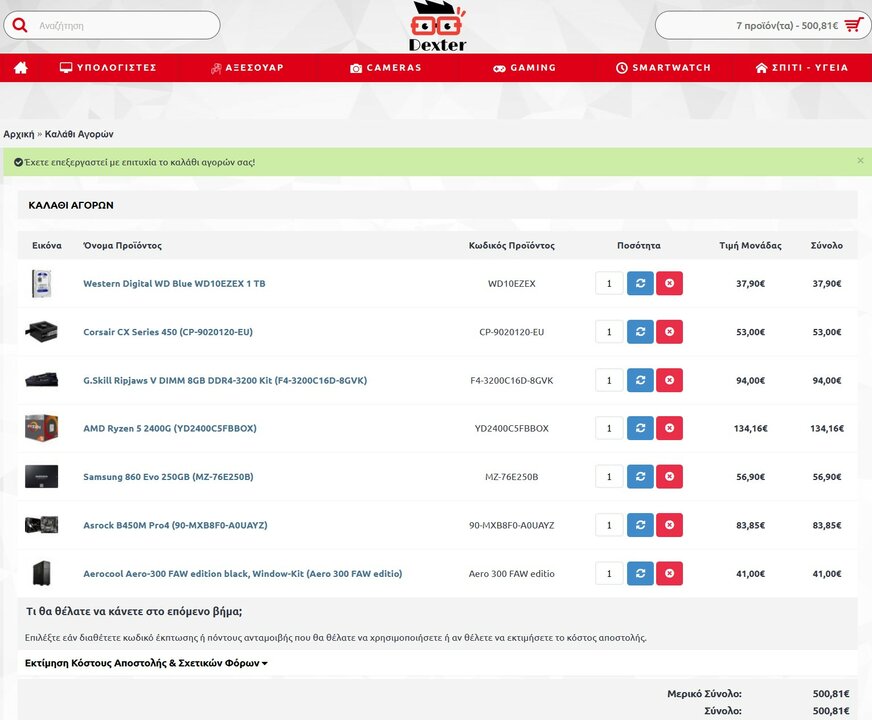Click quantity field for WD Blue
Image resolution: width=872 pixels, height=720 pixels.
[609, 284]
